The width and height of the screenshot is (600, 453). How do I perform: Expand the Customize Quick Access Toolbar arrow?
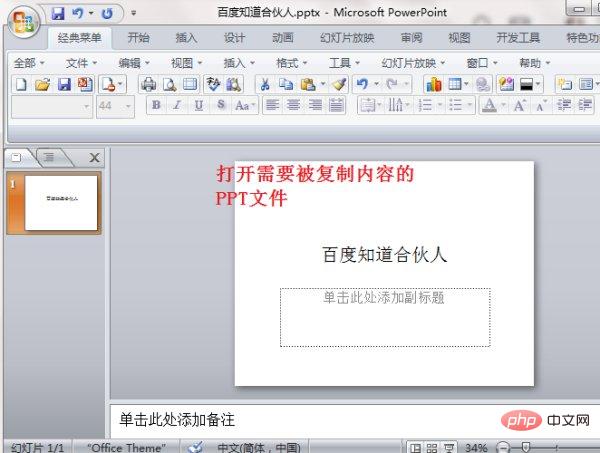pyautogui.click(x=134, y=13)
